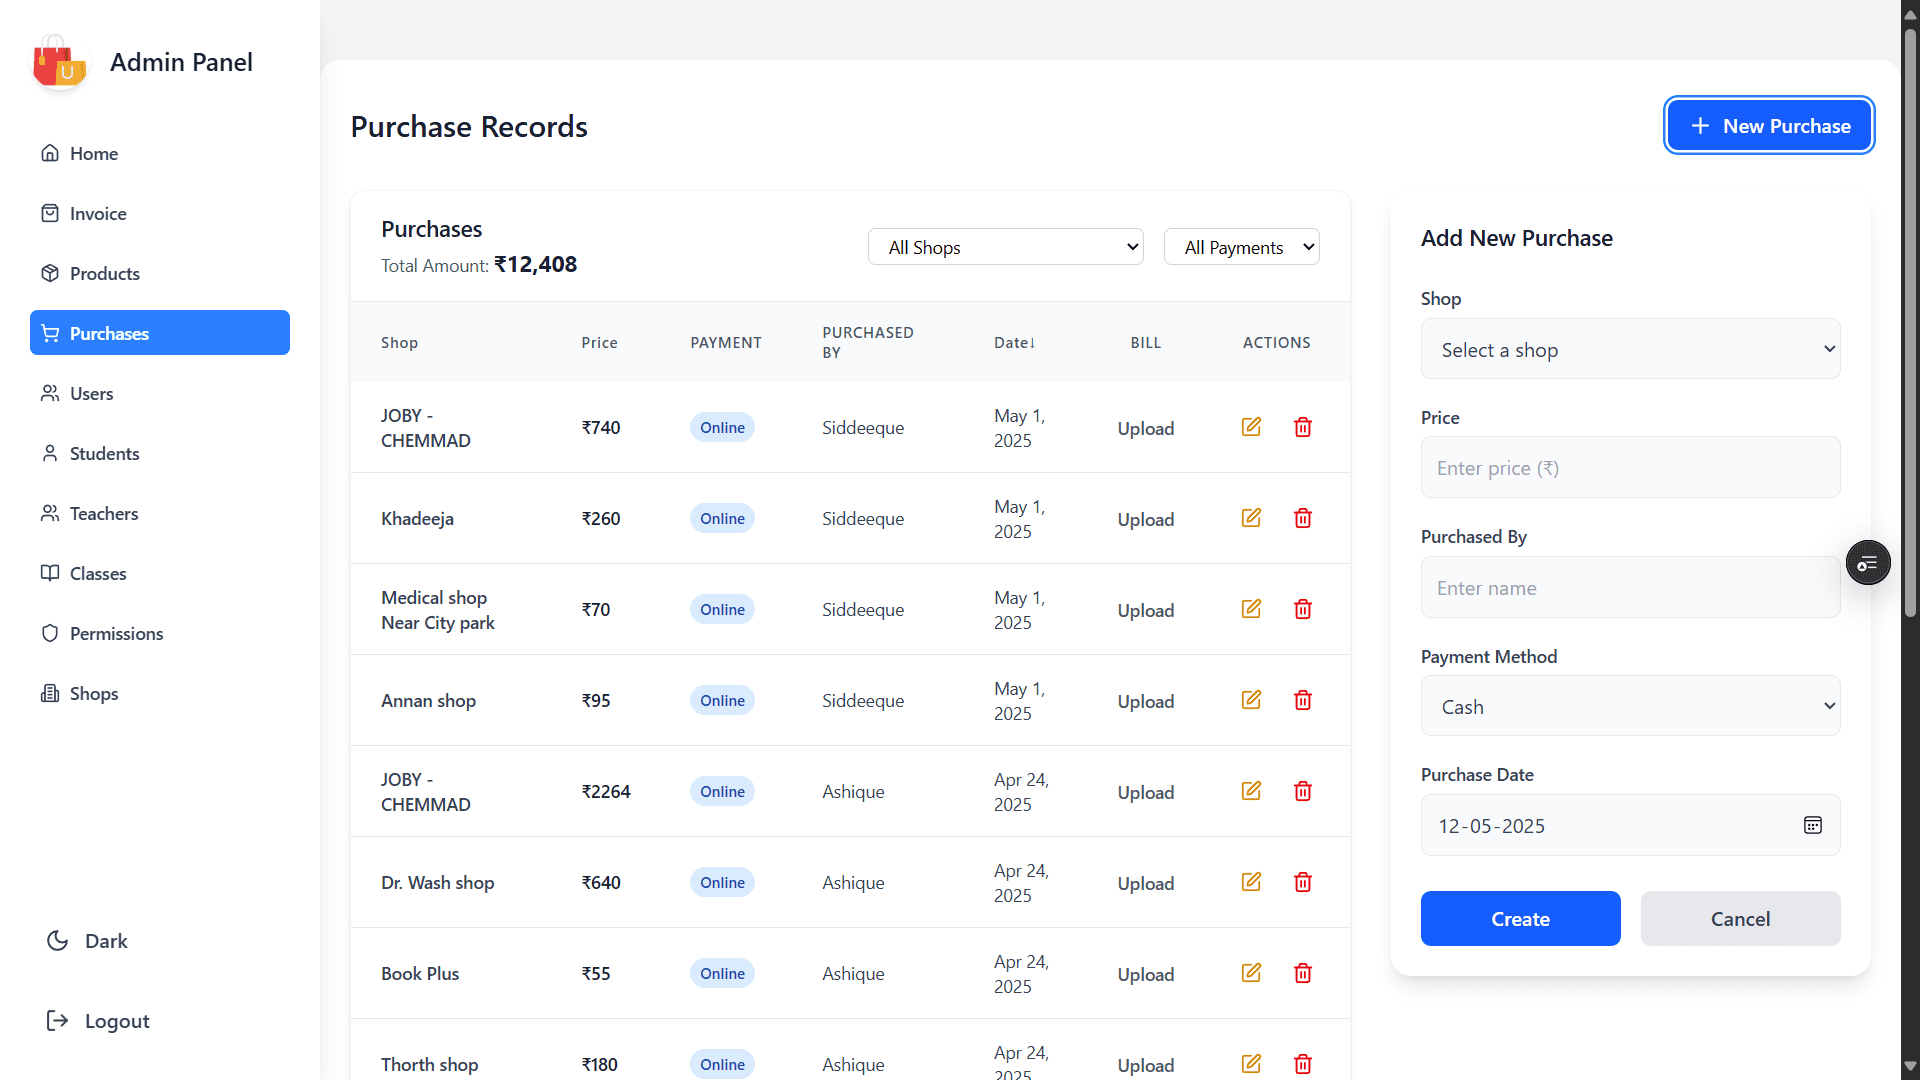The image size is (1920, 1080).
Task: Toggle Dark mode in the sidebar
Action: (x=87, y=941)
